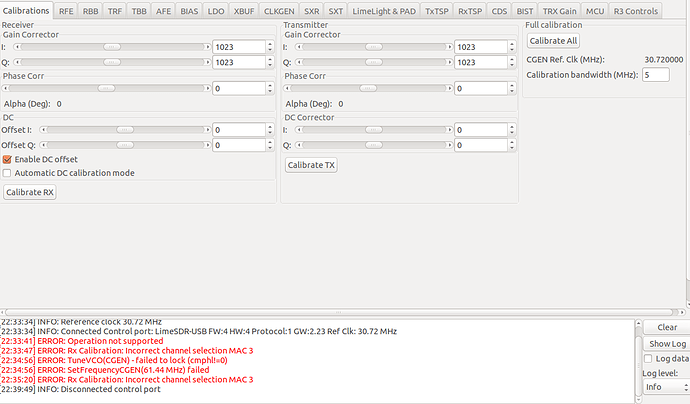Open the Log level Info dropdown
This screenshot has width=690, height=404.
(666, 387)
